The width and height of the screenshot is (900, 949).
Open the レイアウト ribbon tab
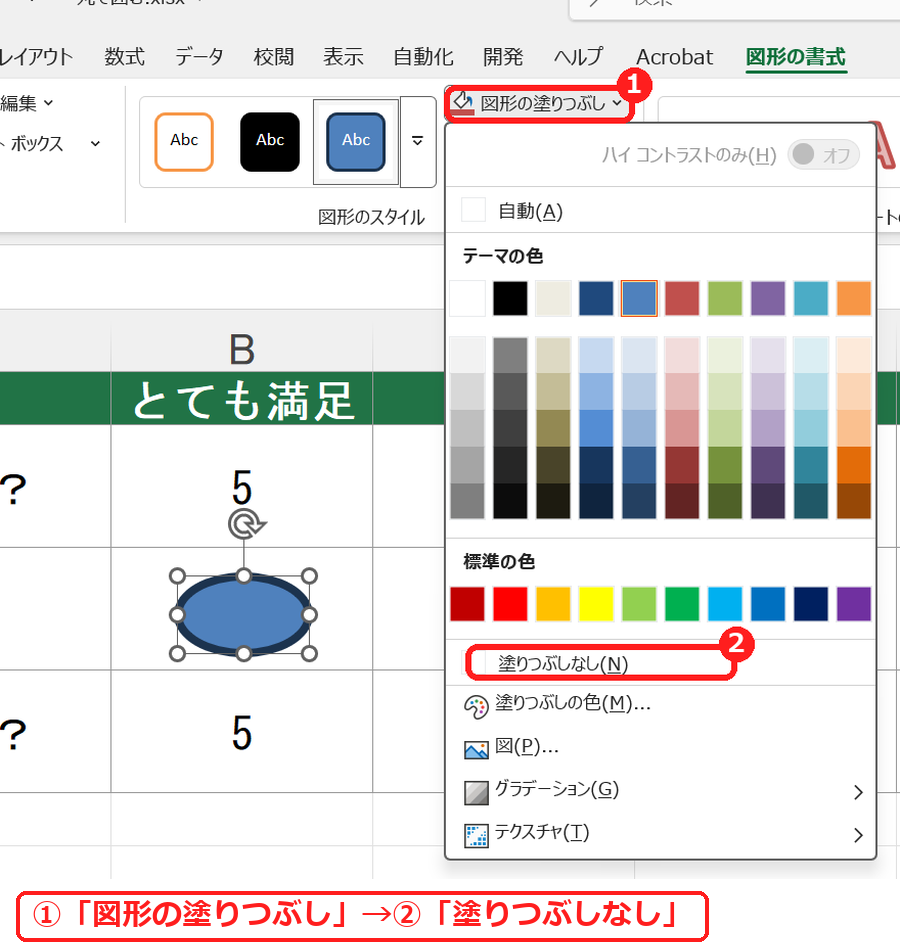pos(36,57)
